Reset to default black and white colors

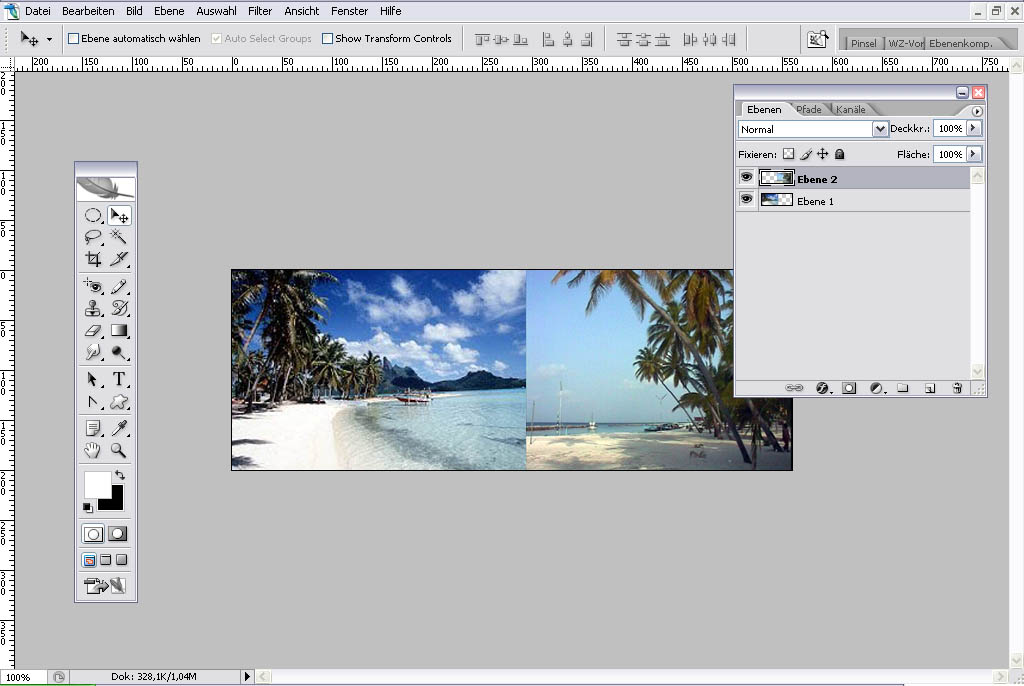[88, 507]
